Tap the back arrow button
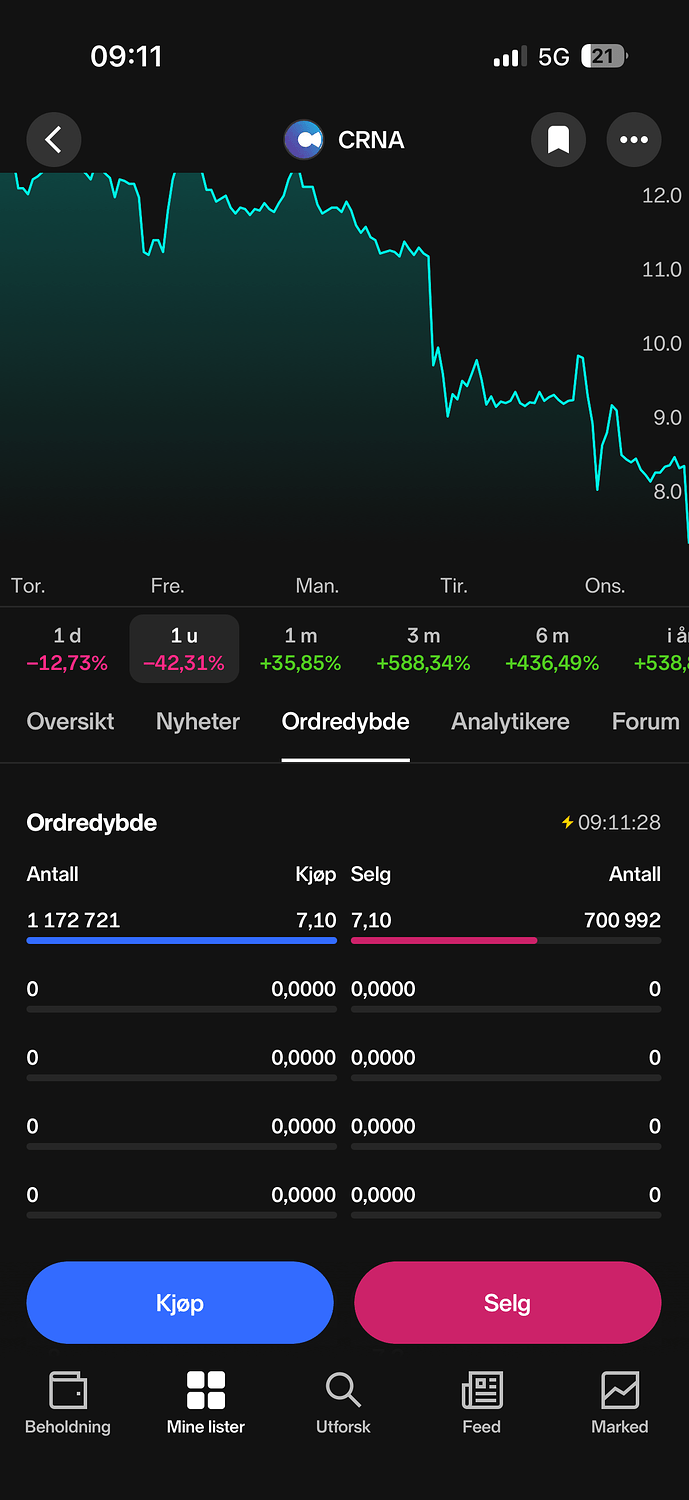 pyautogui.click(x=54, y=140)
